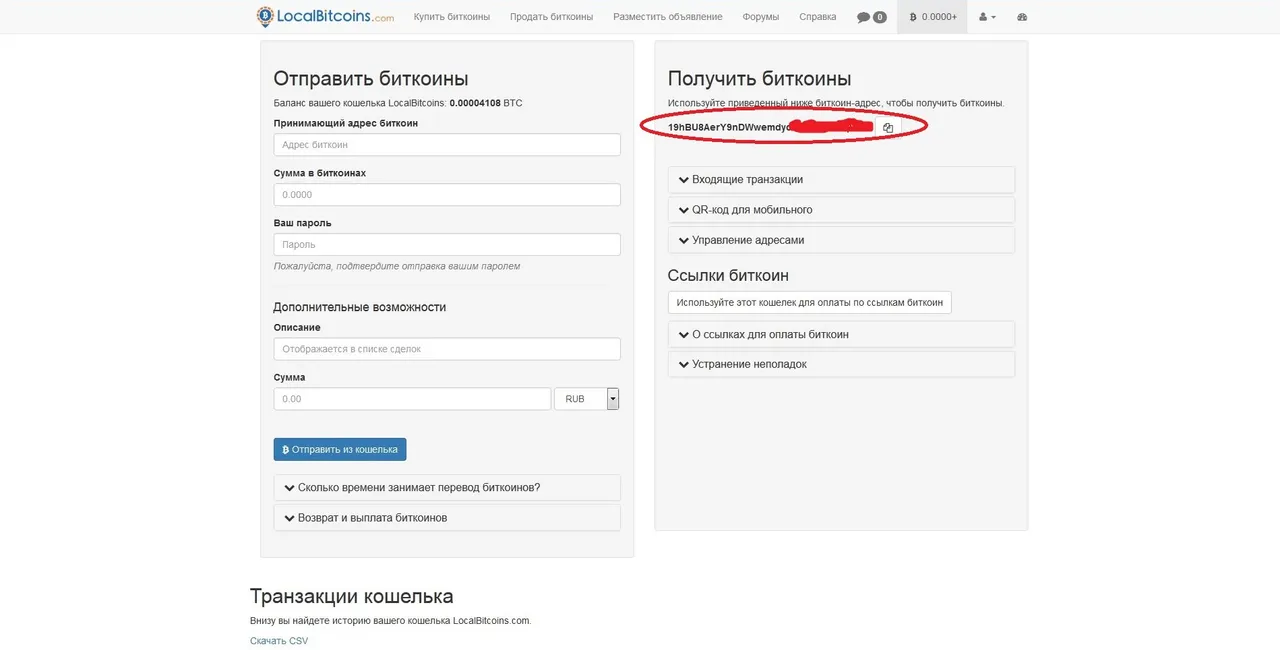The height and width of the screenshot is (650, 1280).
Task: Copy the bitcoin receiving address
Action: click(888, 128)
